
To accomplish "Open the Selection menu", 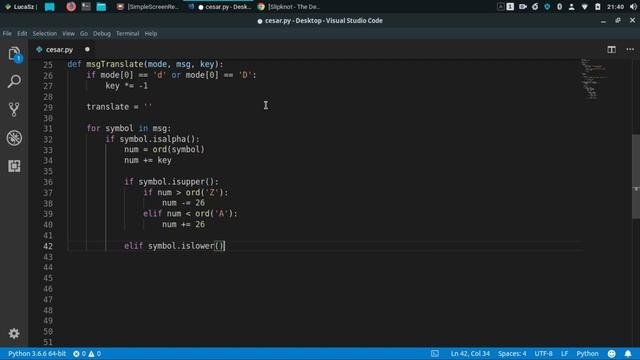I will 44,33.
